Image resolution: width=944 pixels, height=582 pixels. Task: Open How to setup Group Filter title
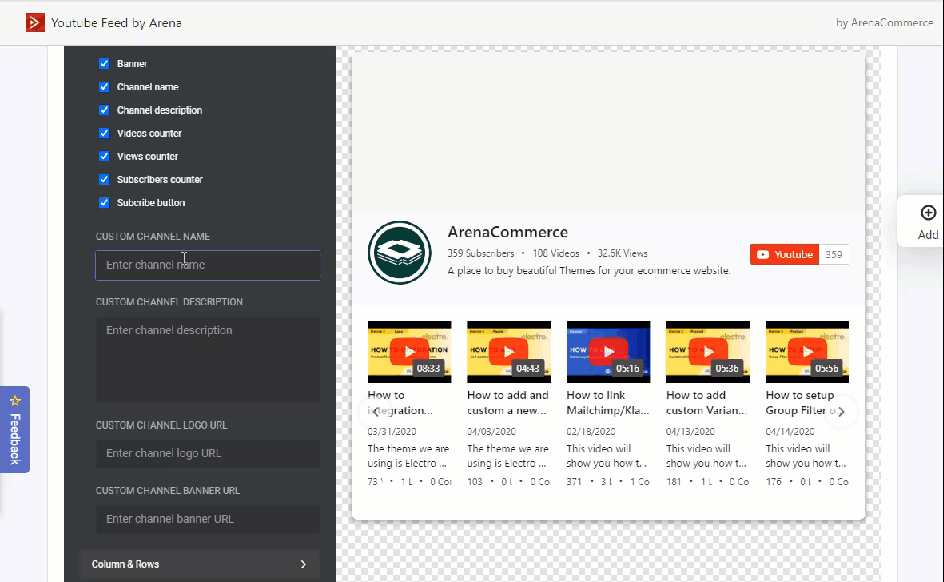(801, 403)
